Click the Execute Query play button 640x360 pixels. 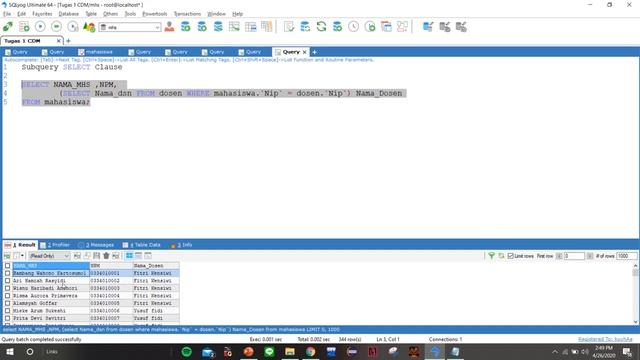click(x=40, y=27)
